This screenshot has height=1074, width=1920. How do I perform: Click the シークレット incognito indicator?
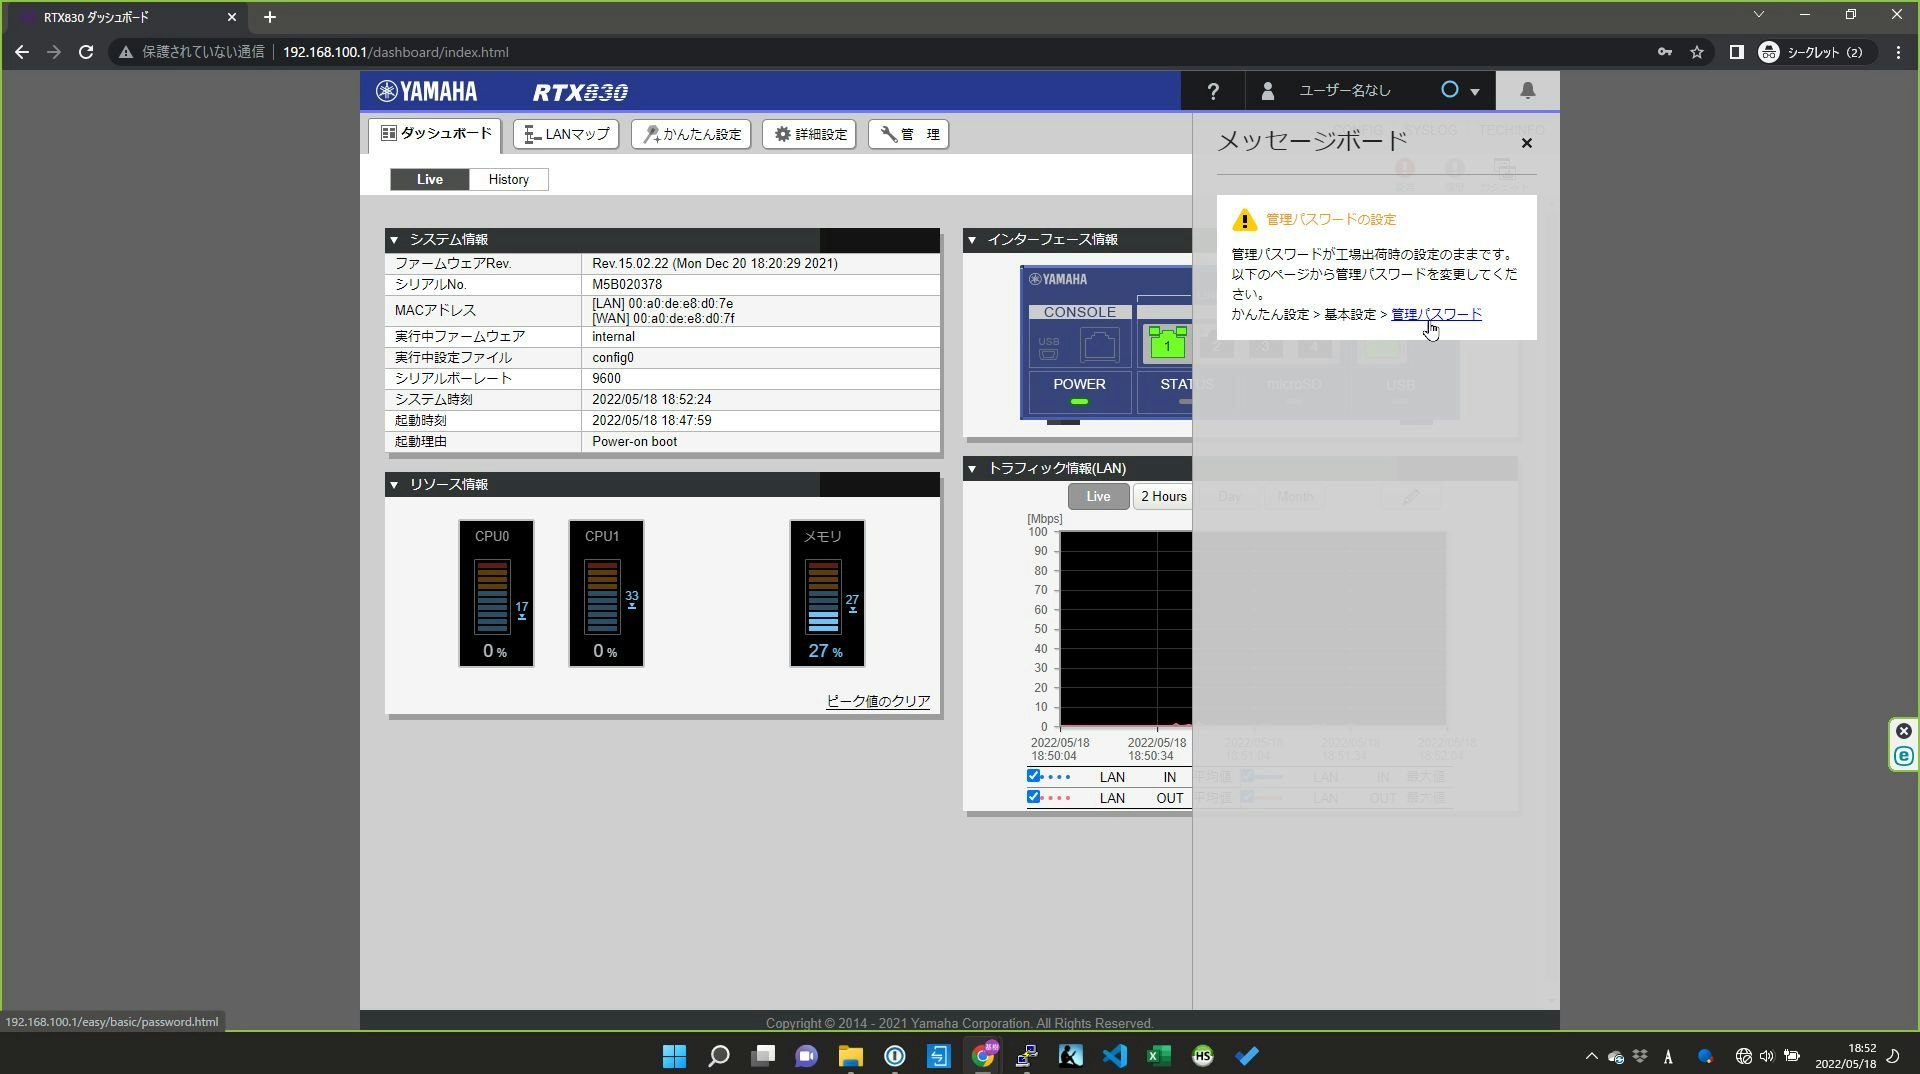(1811, 52)
